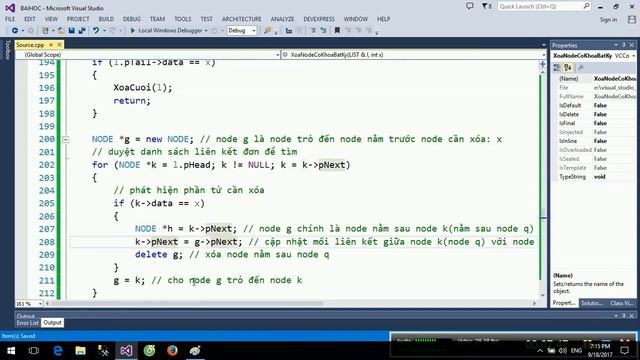Screen dimensions: 640x360
Task: Toggle a bookmark with the Bookmark icon
Action: point(337,31)
